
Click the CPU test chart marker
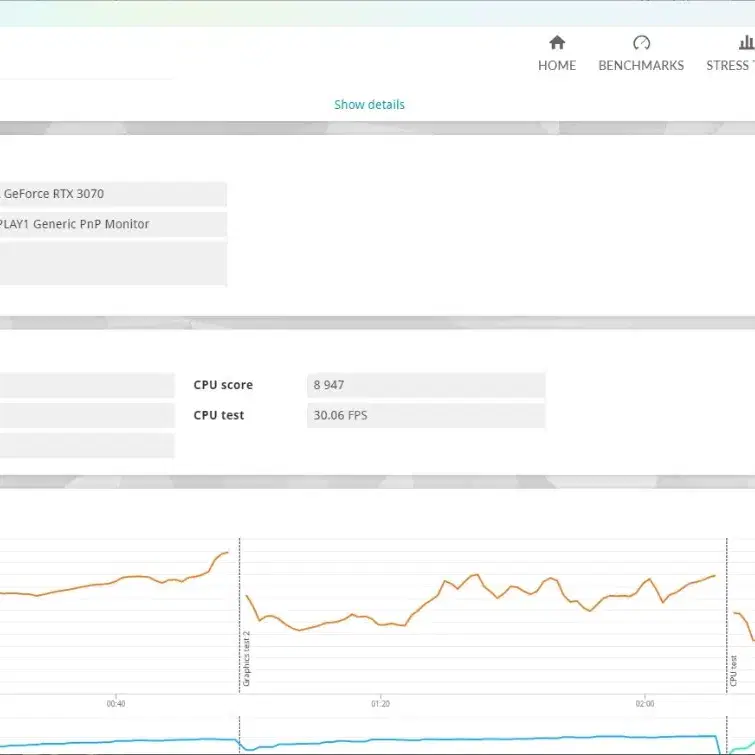(x=733, y=670)
